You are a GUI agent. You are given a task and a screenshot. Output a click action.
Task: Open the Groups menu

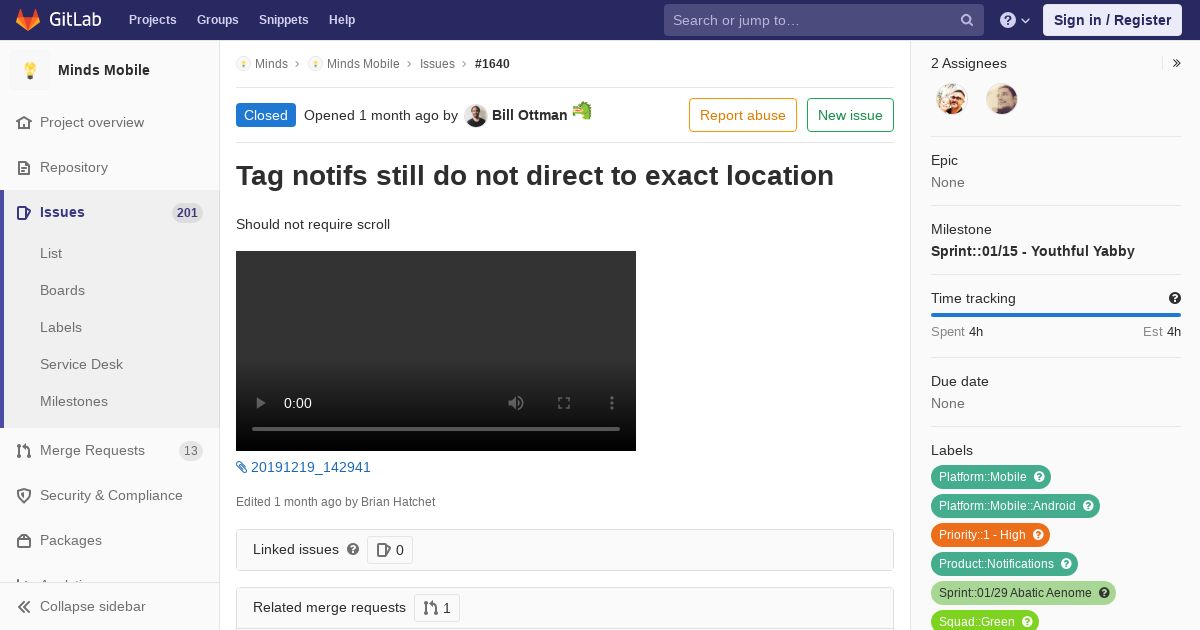pyautogui.click(x=217, y=20)
